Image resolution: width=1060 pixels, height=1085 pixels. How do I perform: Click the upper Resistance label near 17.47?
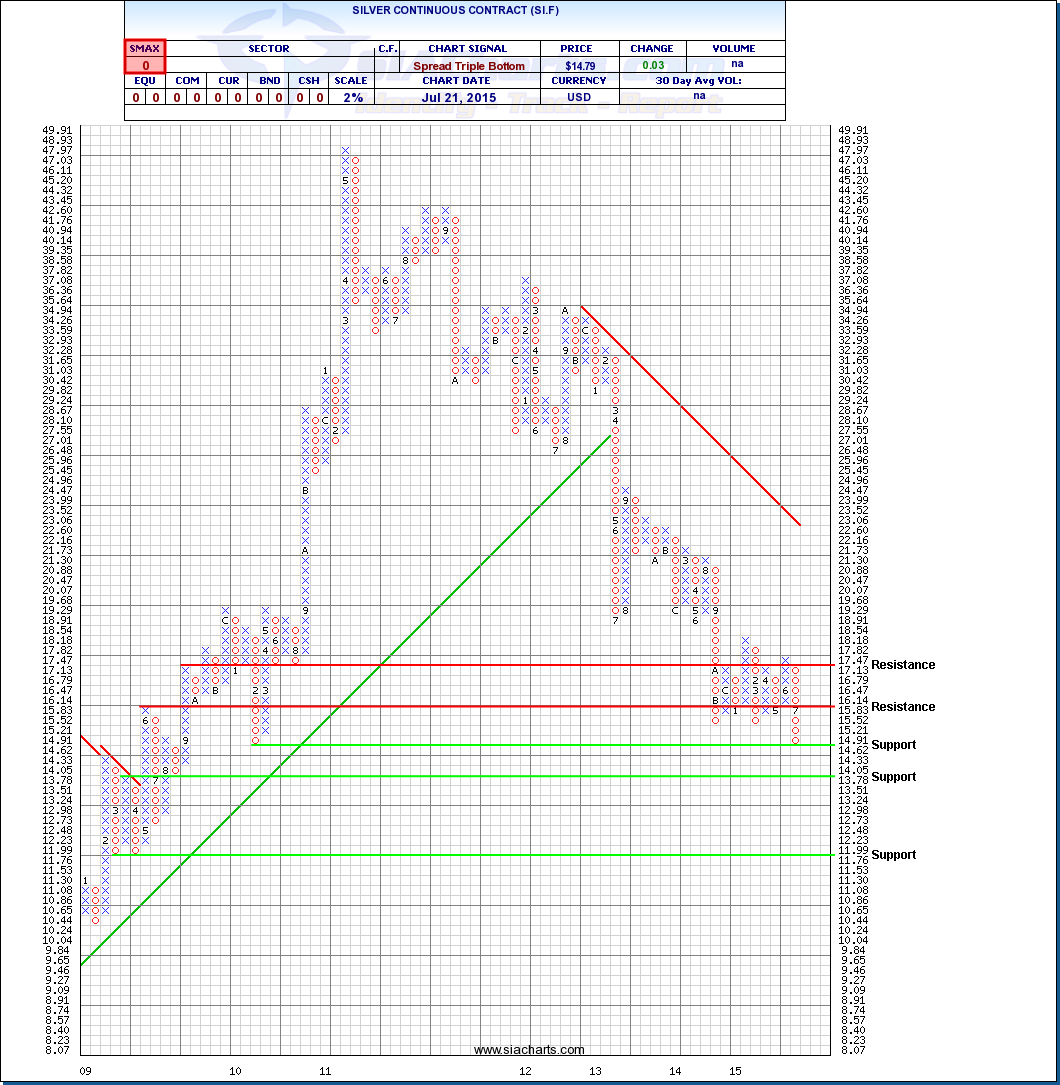pyautogui.click(x=902, y=665)
